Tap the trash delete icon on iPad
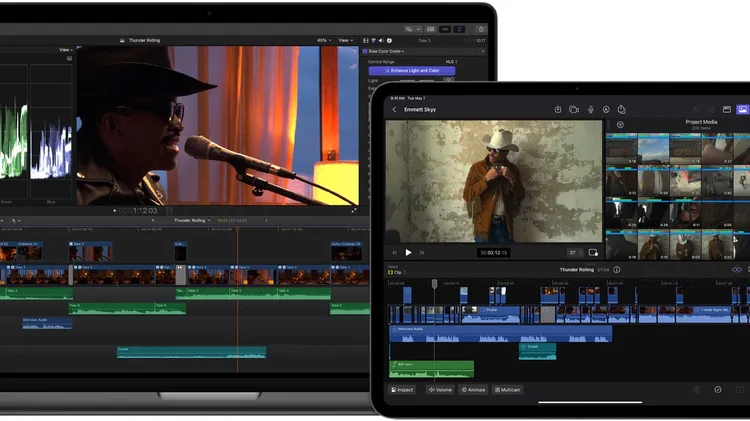 (696, 390)
